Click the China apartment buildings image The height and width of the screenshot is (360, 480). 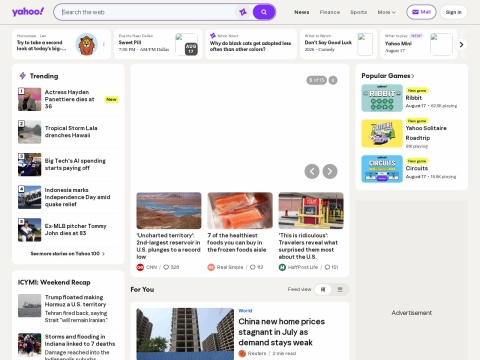(x=185, y=334)
